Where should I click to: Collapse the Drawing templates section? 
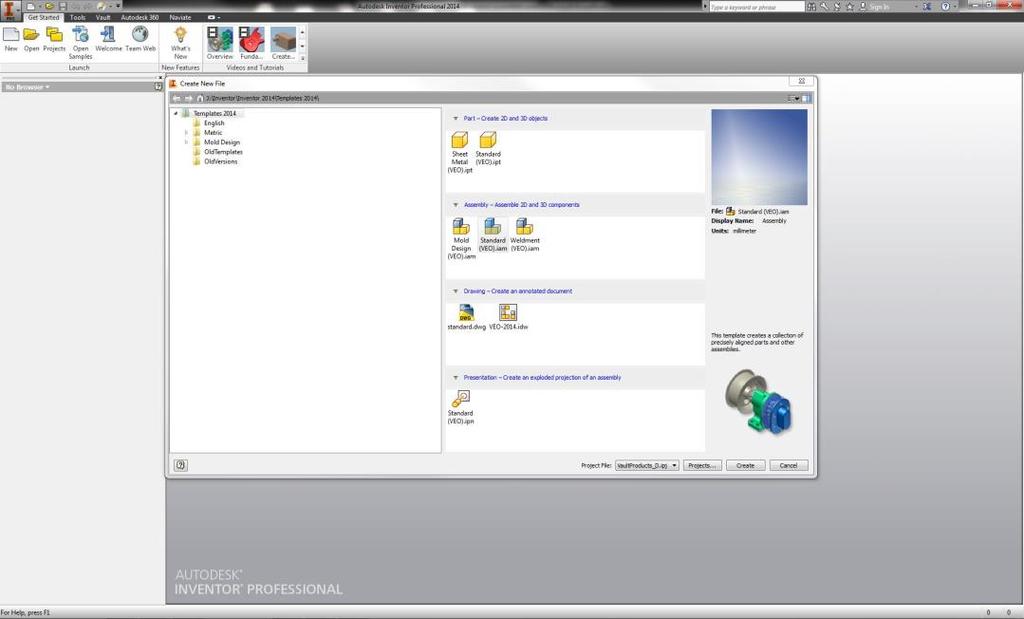point(455,291)
